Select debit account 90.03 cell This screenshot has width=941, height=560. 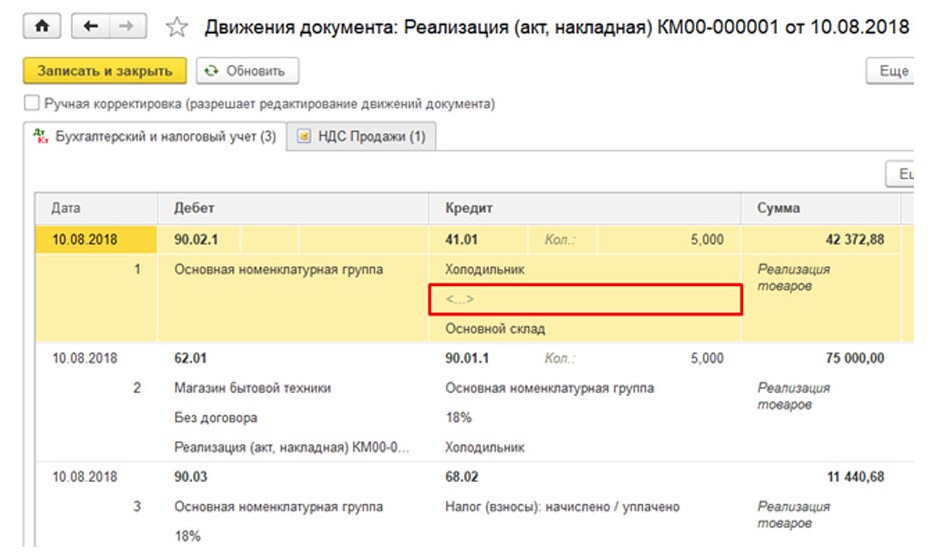190,477
